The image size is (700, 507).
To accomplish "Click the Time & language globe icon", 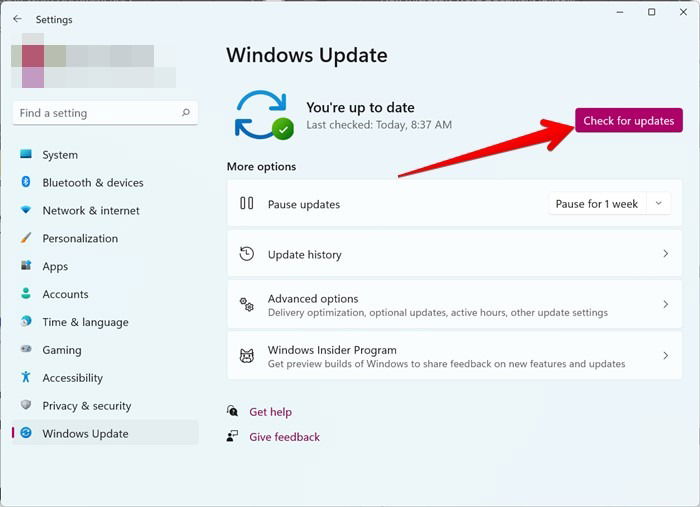I will (x=26, y=321).
